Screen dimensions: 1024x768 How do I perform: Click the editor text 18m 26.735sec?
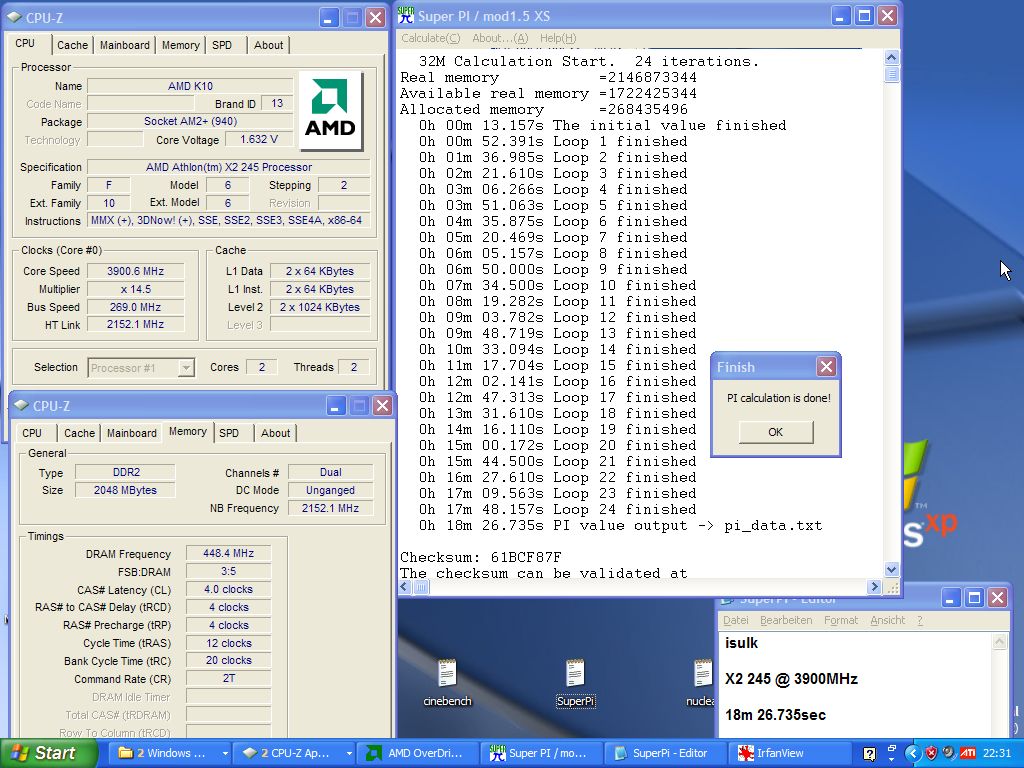pos(775,714)
